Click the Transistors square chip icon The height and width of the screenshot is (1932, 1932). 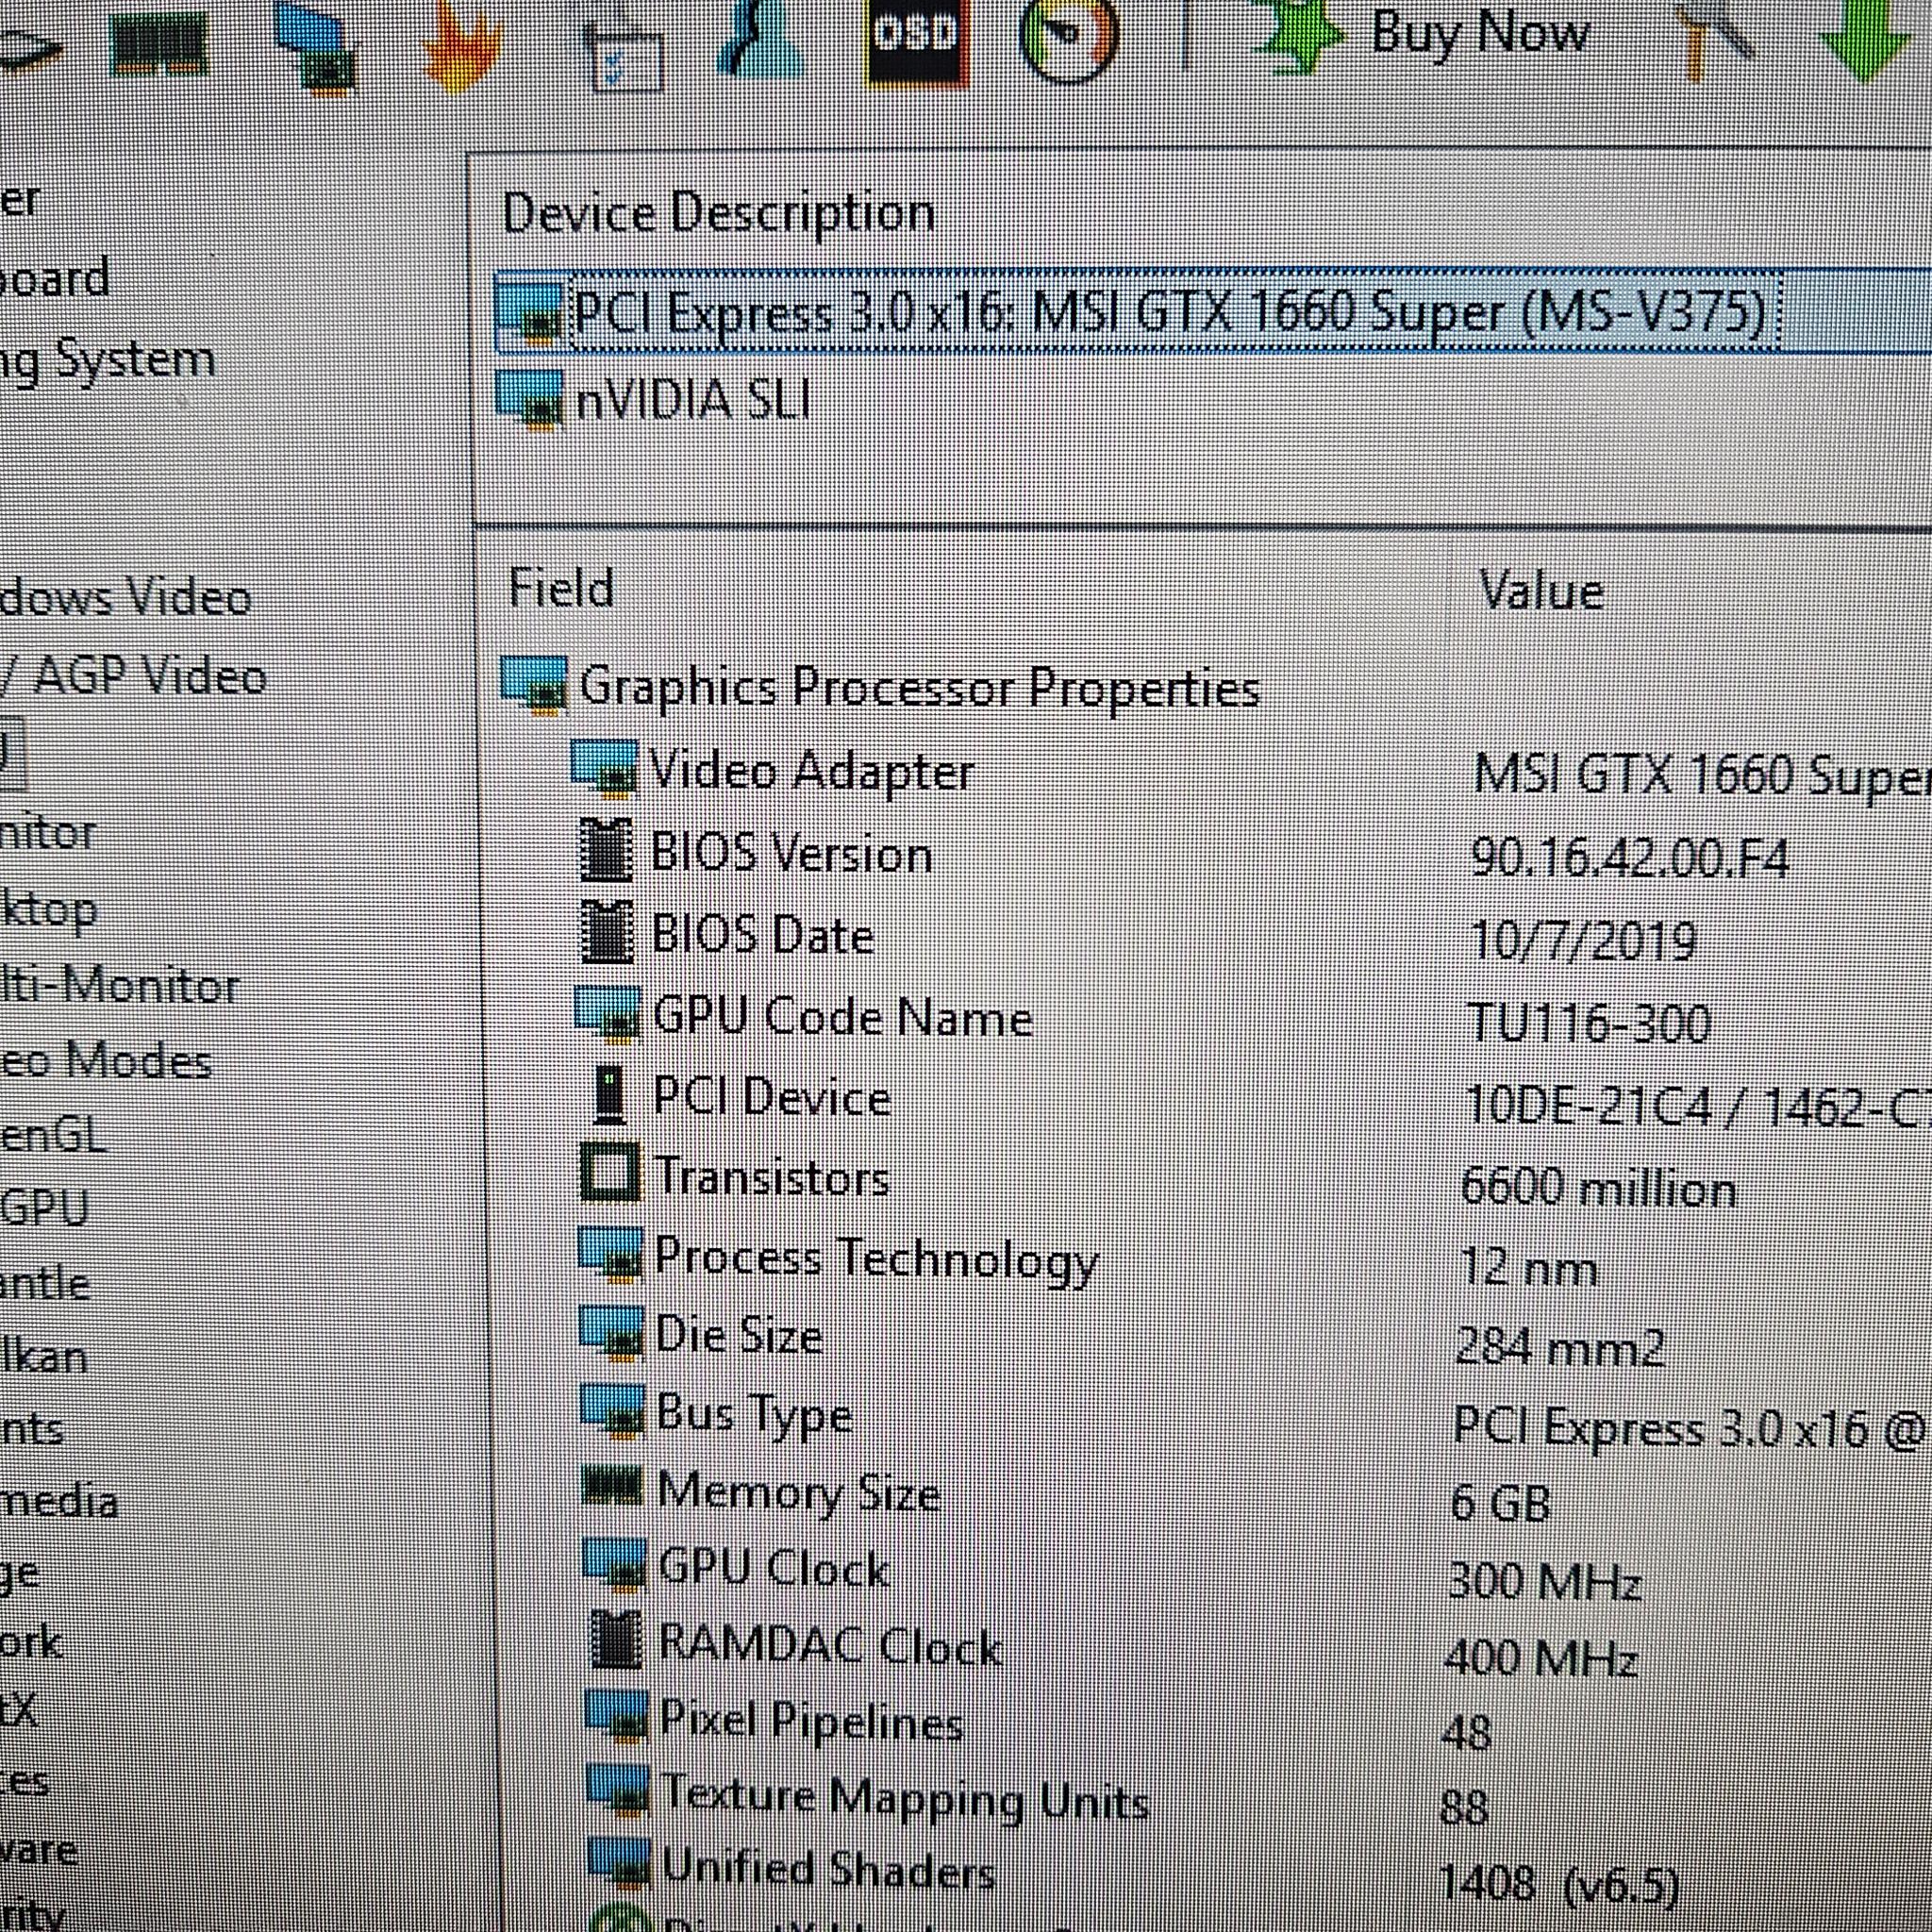coord(609,1172)
